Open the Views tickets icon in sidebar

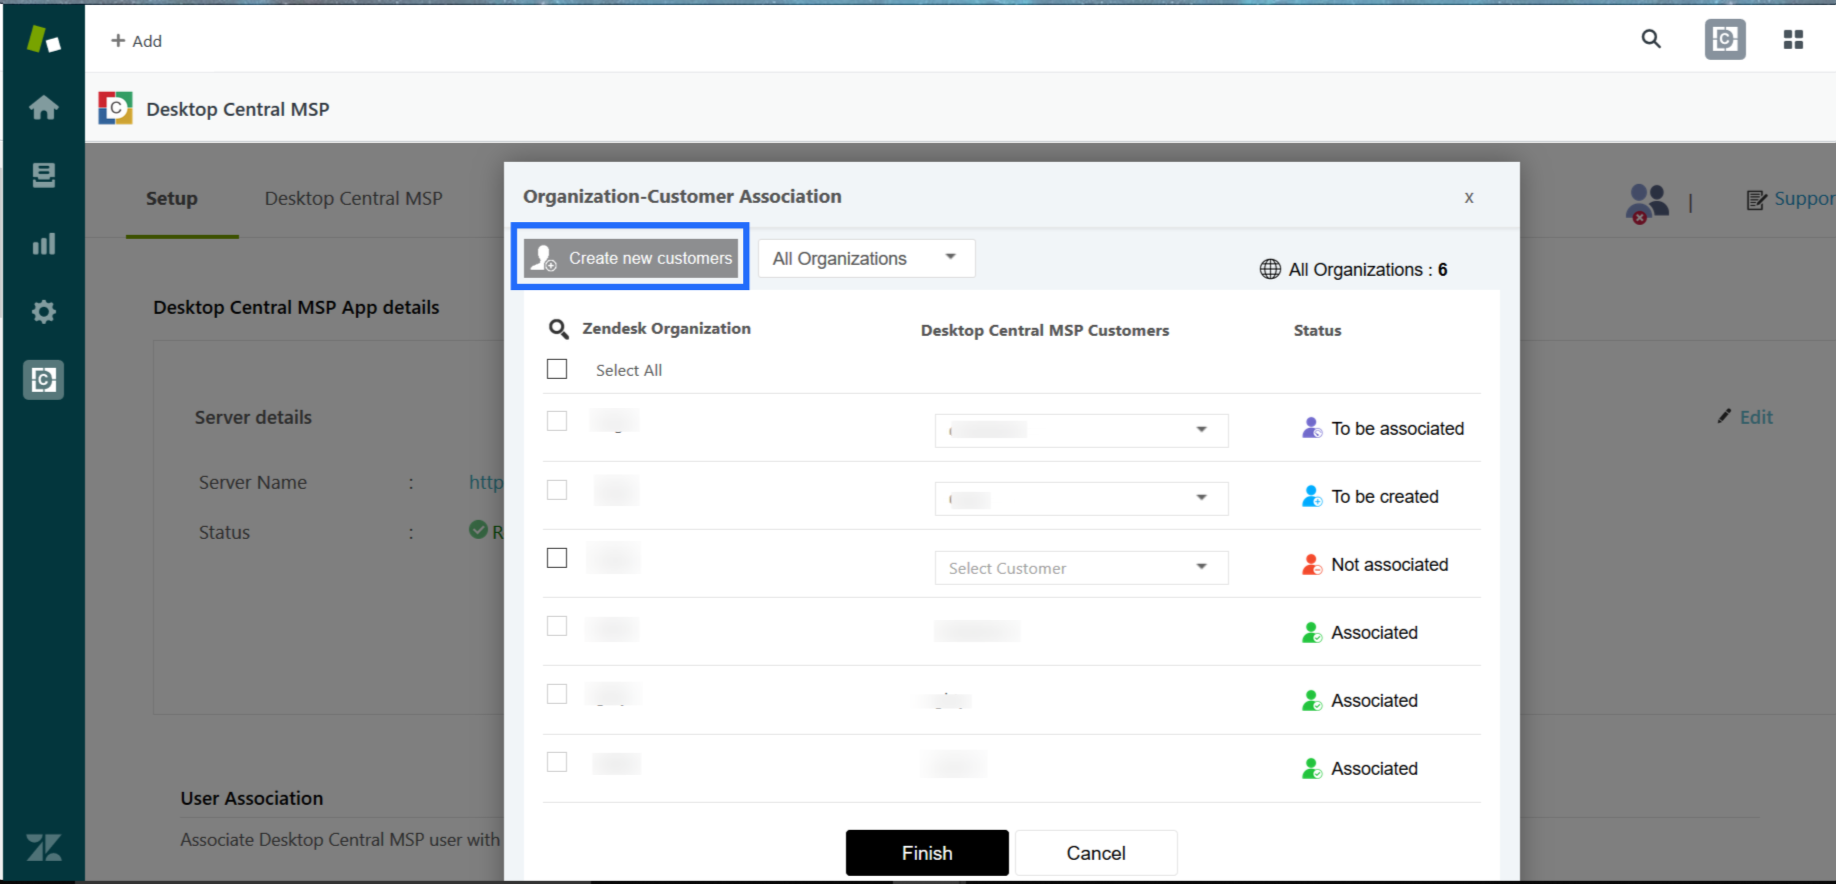point(43,175)
